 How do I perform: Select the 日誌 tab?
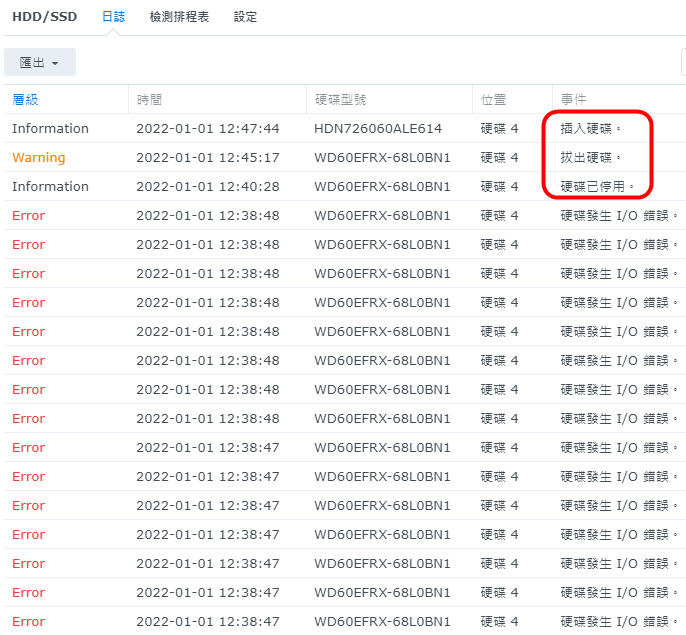(x=113, y=17)
